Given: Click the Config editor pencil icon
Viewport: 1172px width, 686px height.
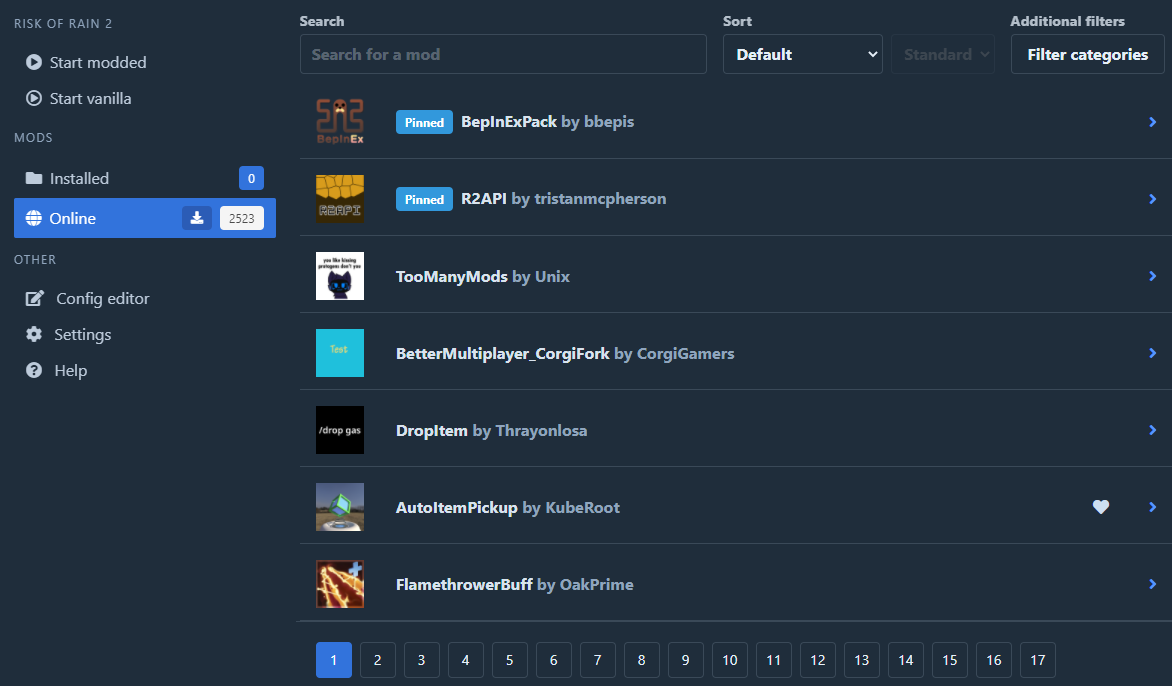Looking at the screenshot, I should [34, 298].
